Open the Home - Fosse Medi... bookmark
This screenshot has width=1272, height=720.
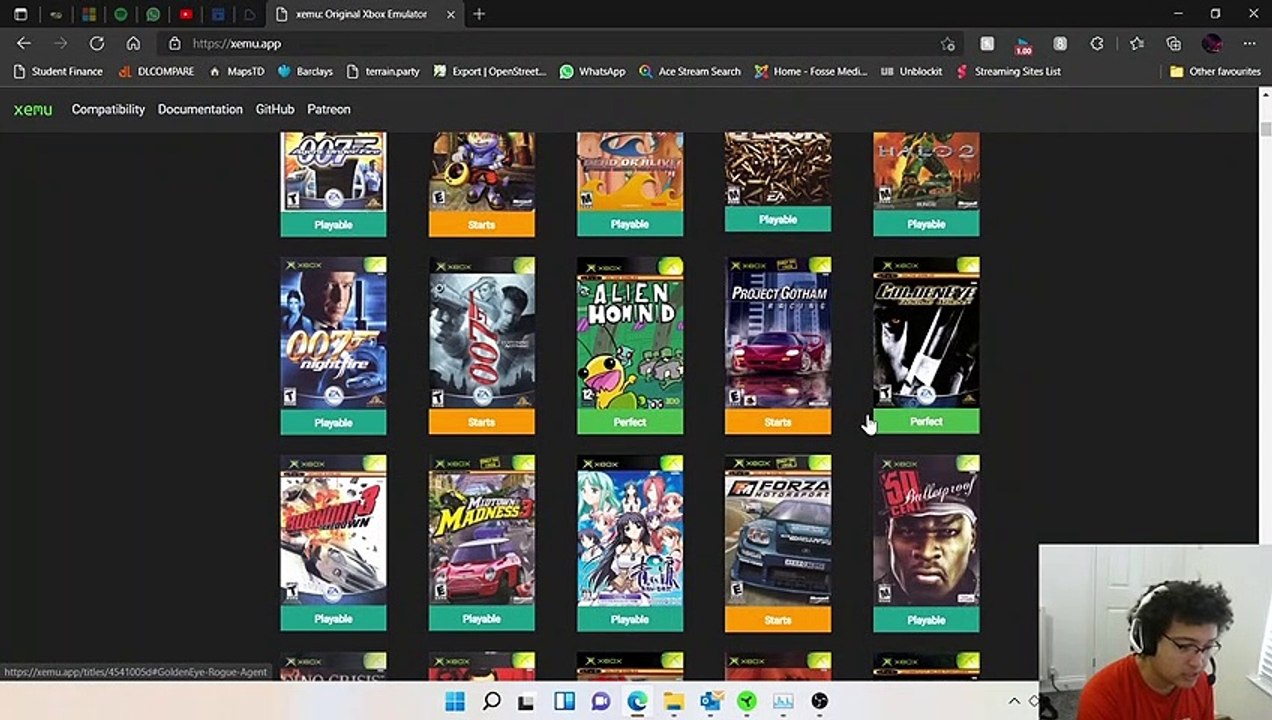click(811, 72)
